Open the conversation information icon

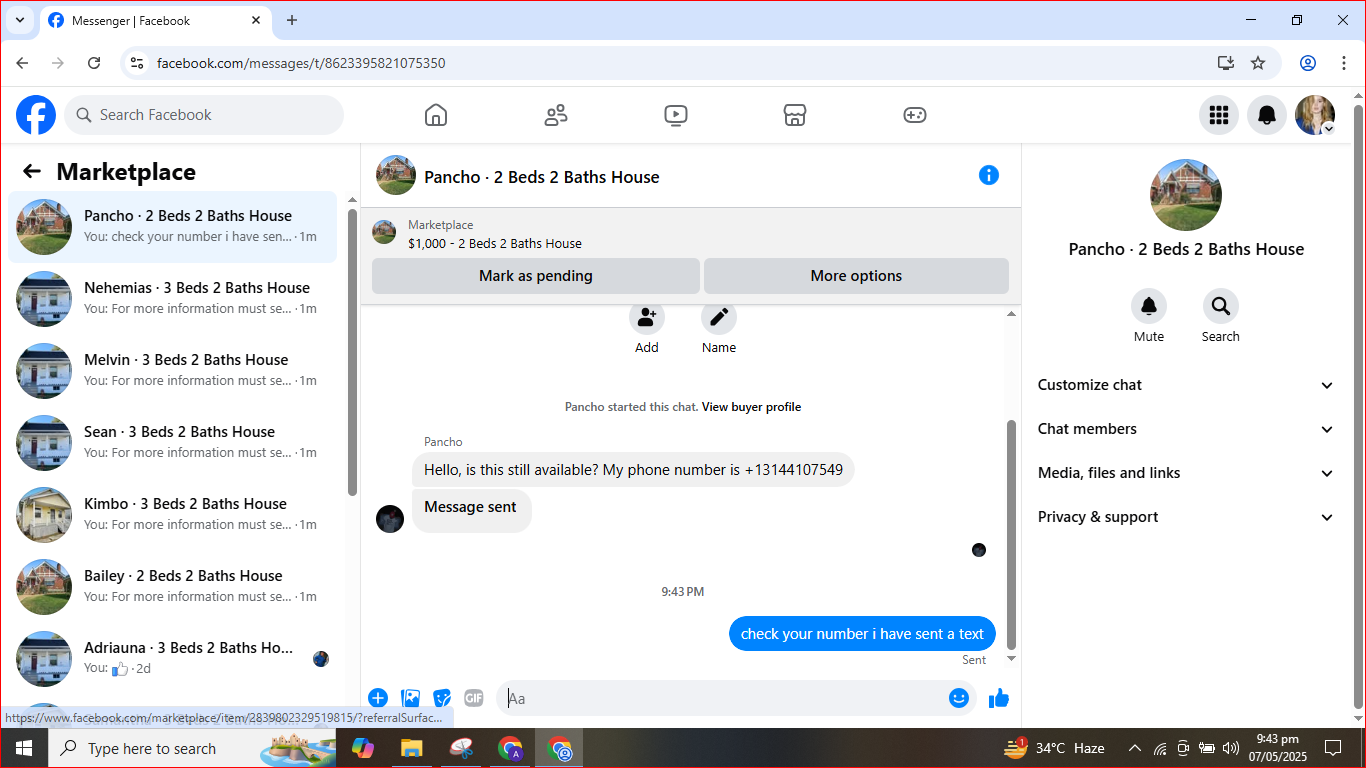pos(989,175)
